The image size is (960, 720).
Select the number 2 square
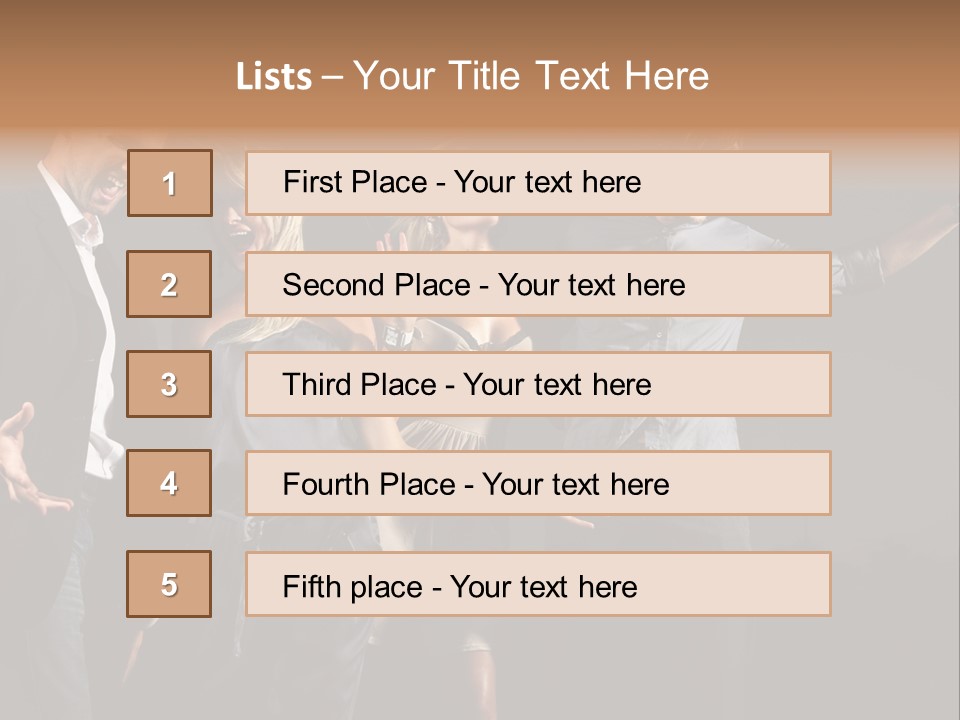tap(169, 284)
